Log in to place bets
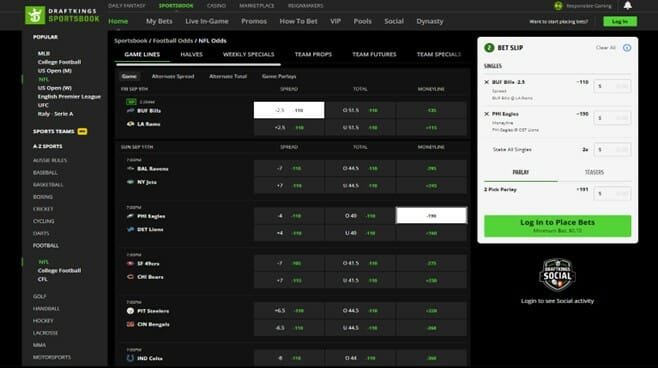 click(x=557, y=226)
